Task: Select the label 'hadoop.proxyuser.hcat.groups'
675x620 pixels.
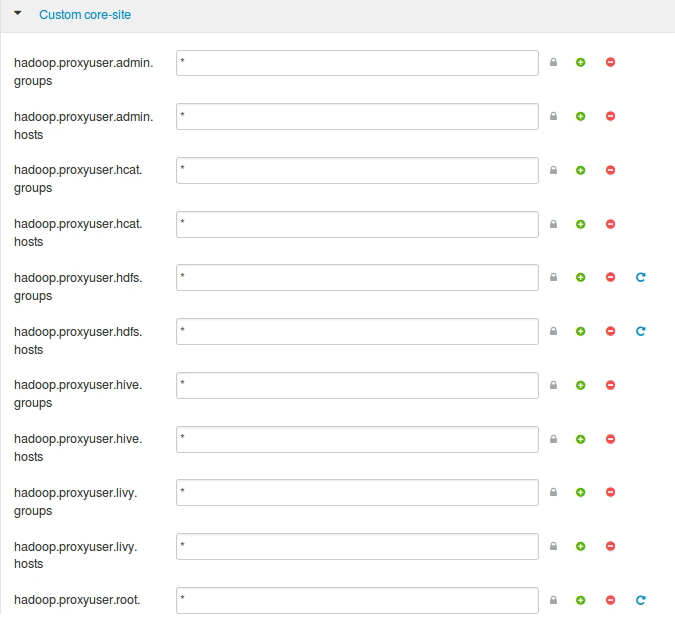Action: [x=78, y=179]
